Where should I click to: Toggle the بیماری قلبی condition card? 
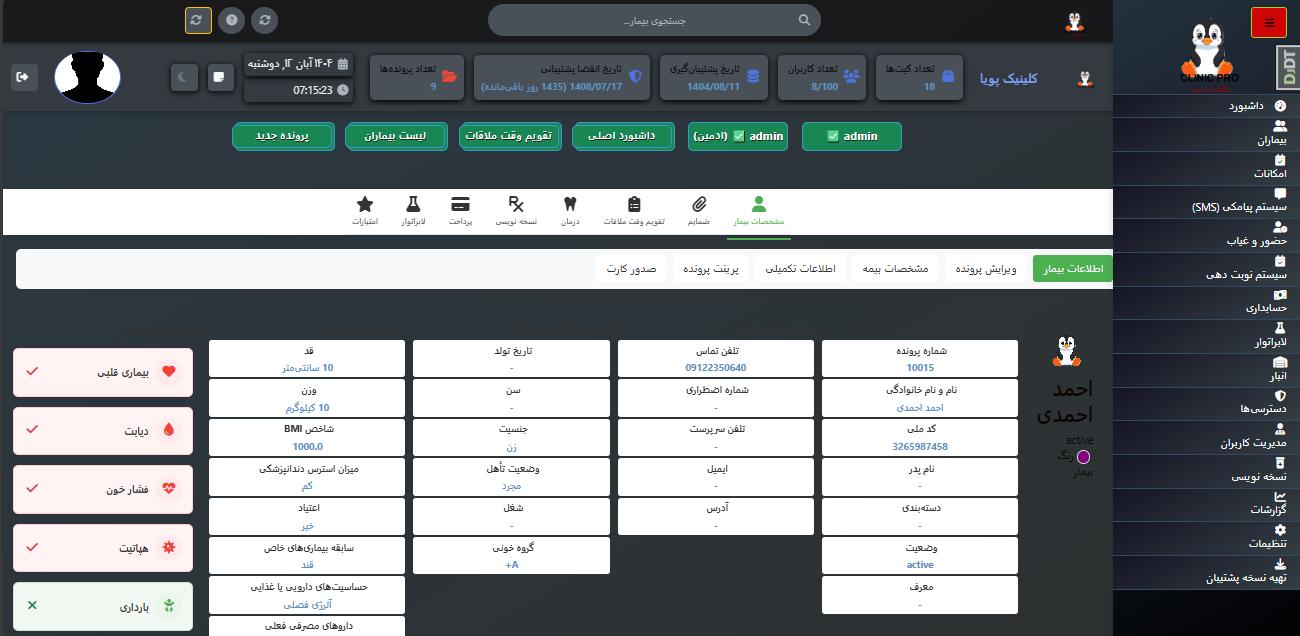point(103,372)
